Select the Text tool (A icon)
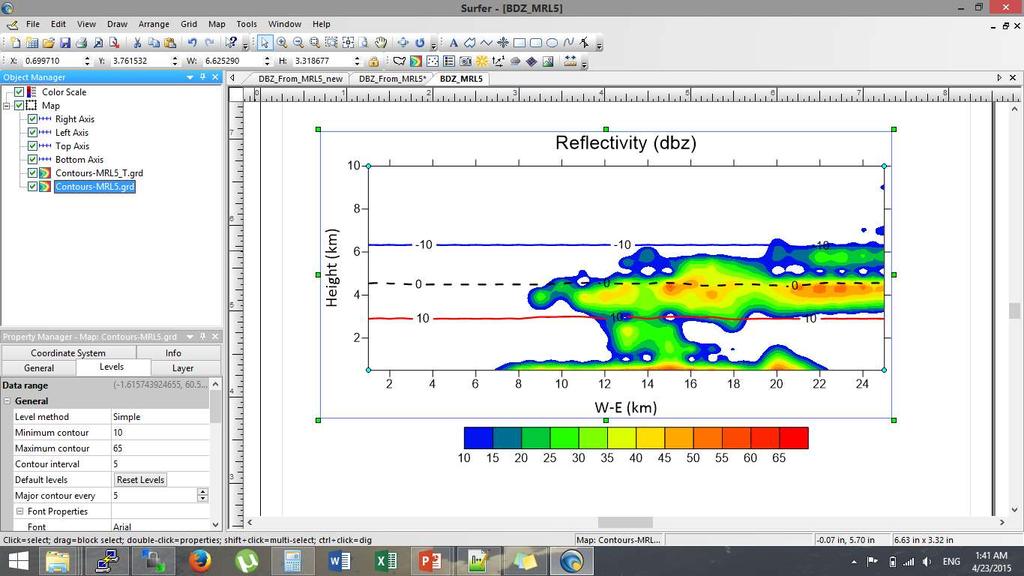The width and height of the screenshot is (1024, 576). 454,42
